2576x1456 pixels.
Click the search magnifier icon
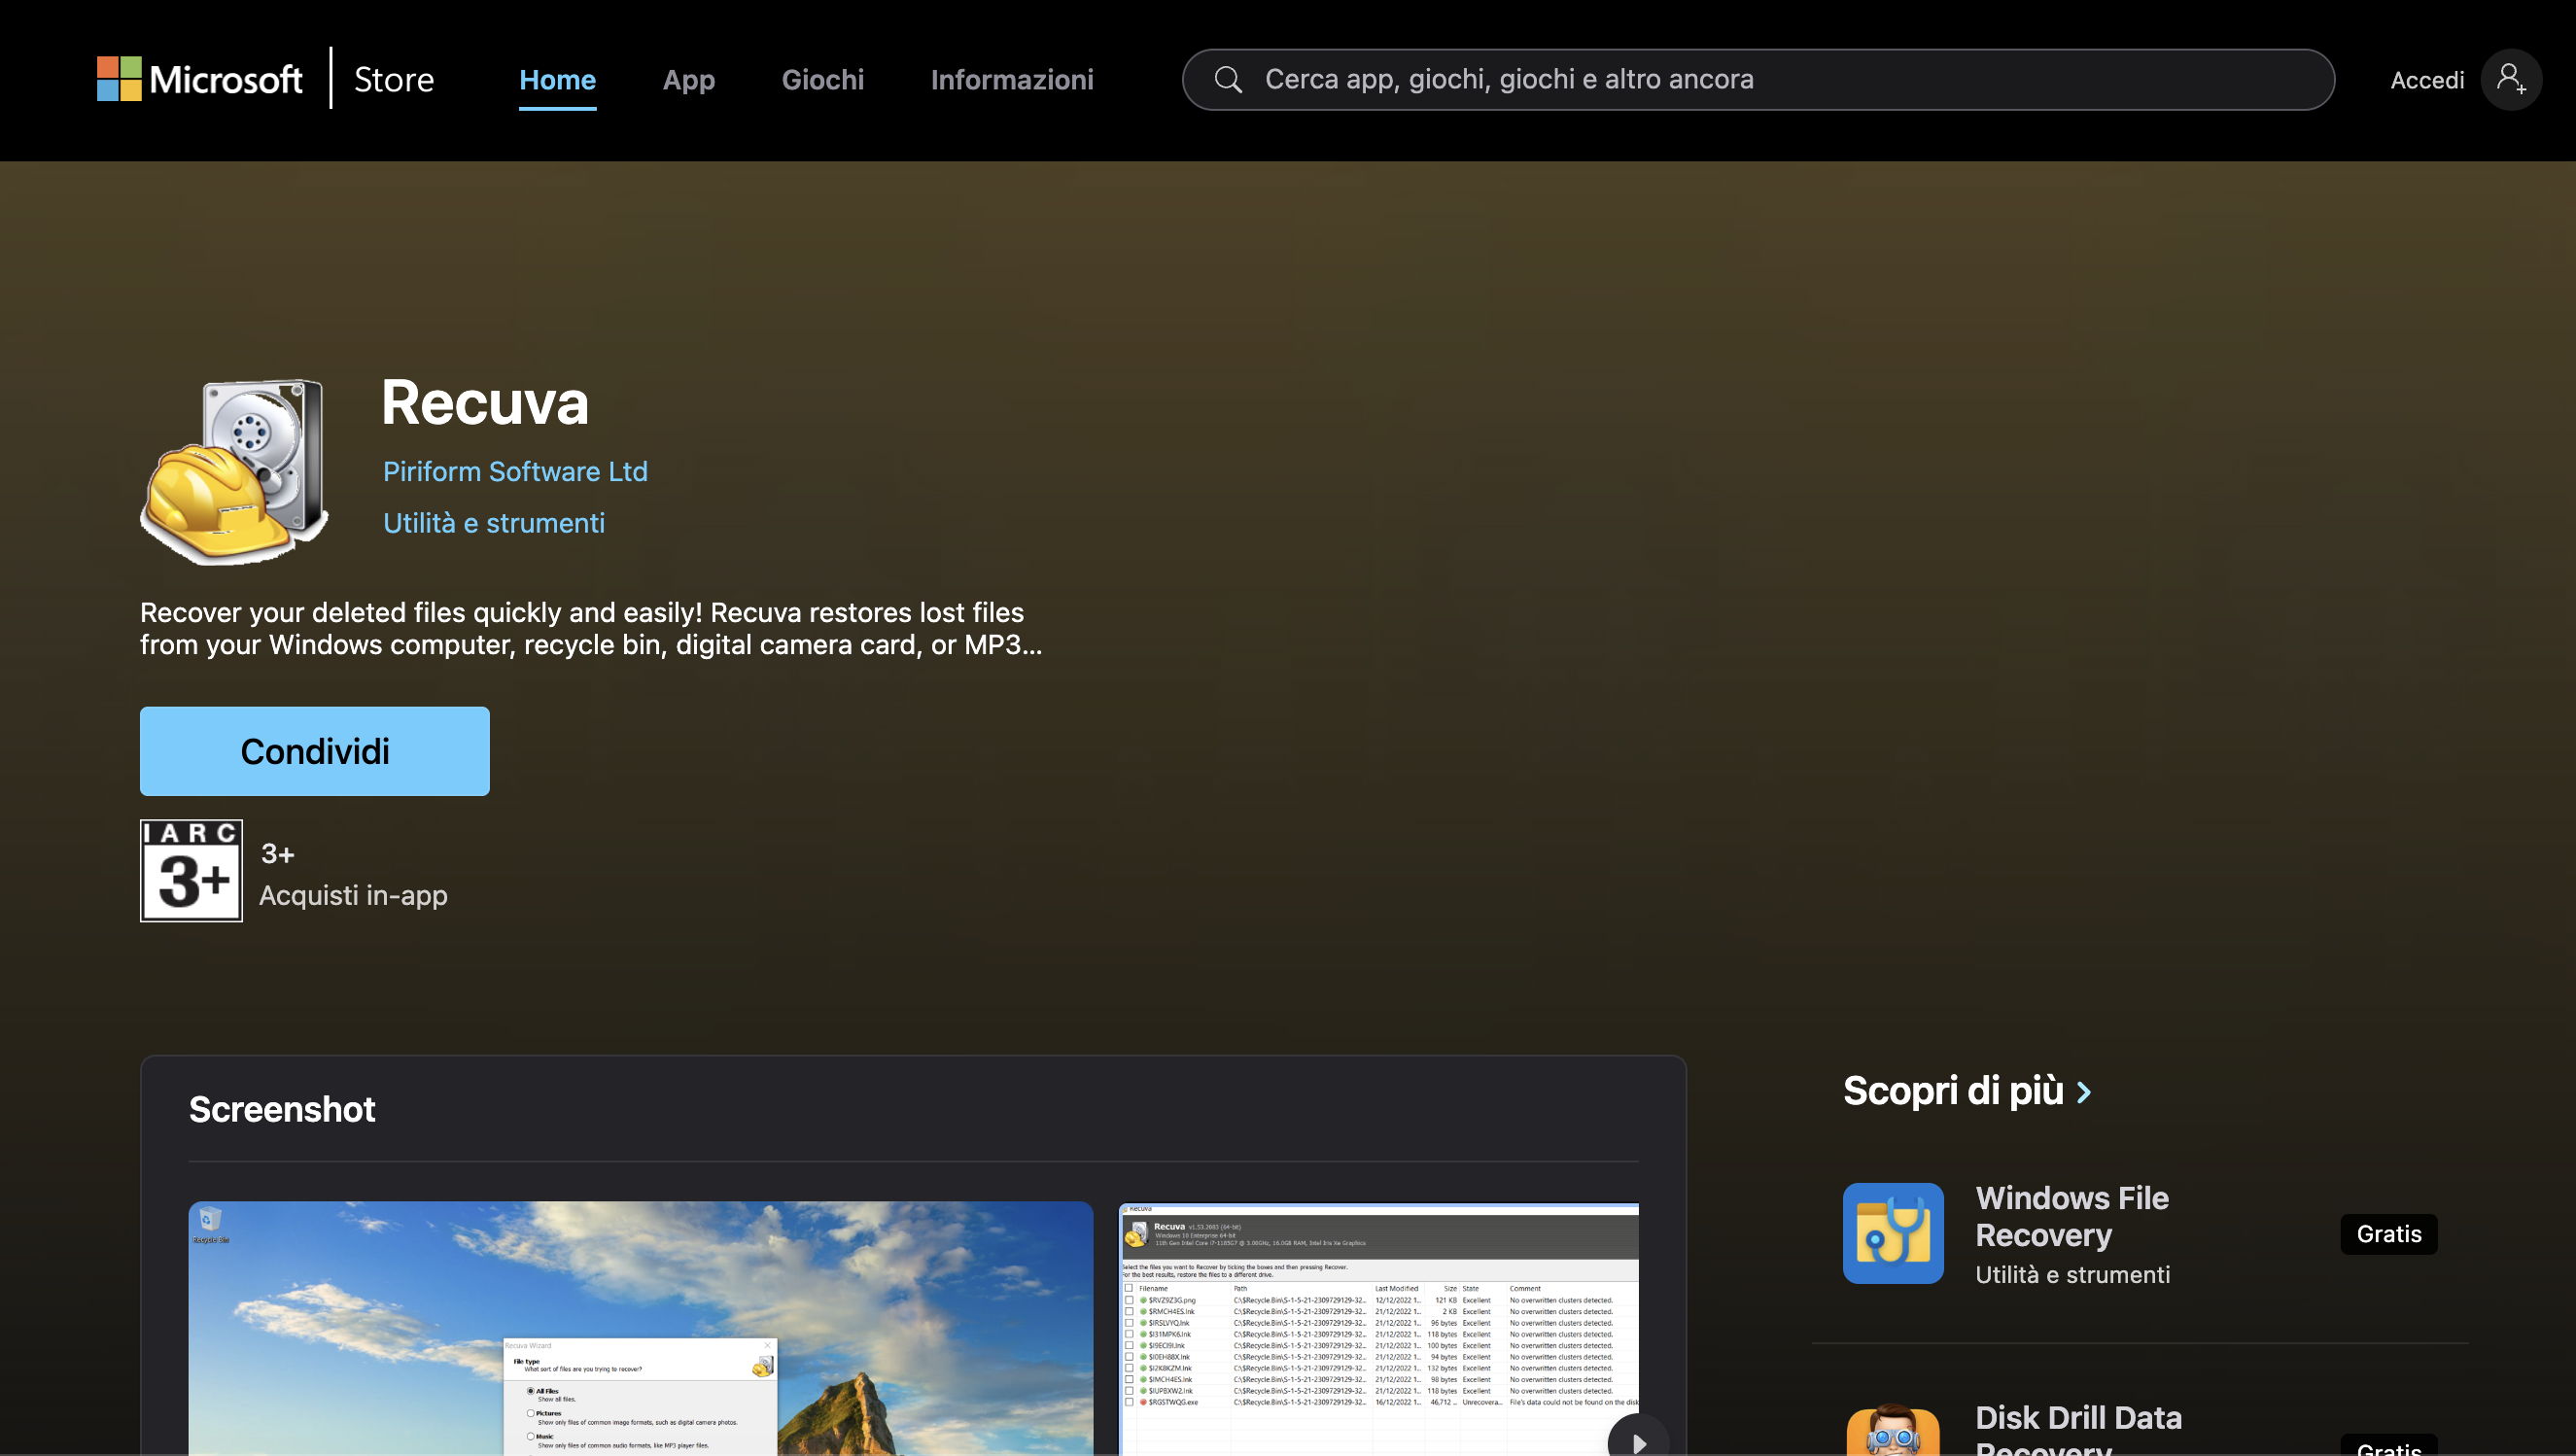(1228, 79)
